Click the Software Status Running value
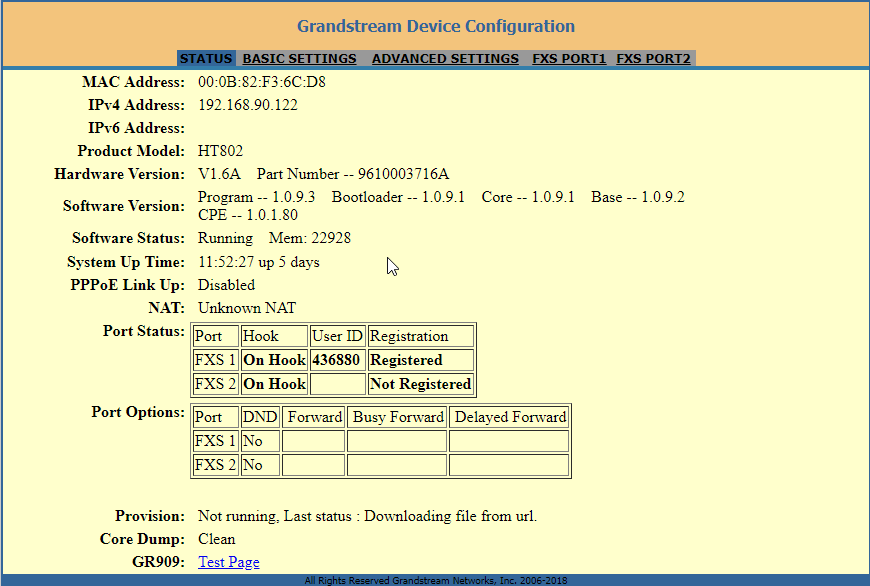This screenshot has width=870, height=586. point(225,238)
